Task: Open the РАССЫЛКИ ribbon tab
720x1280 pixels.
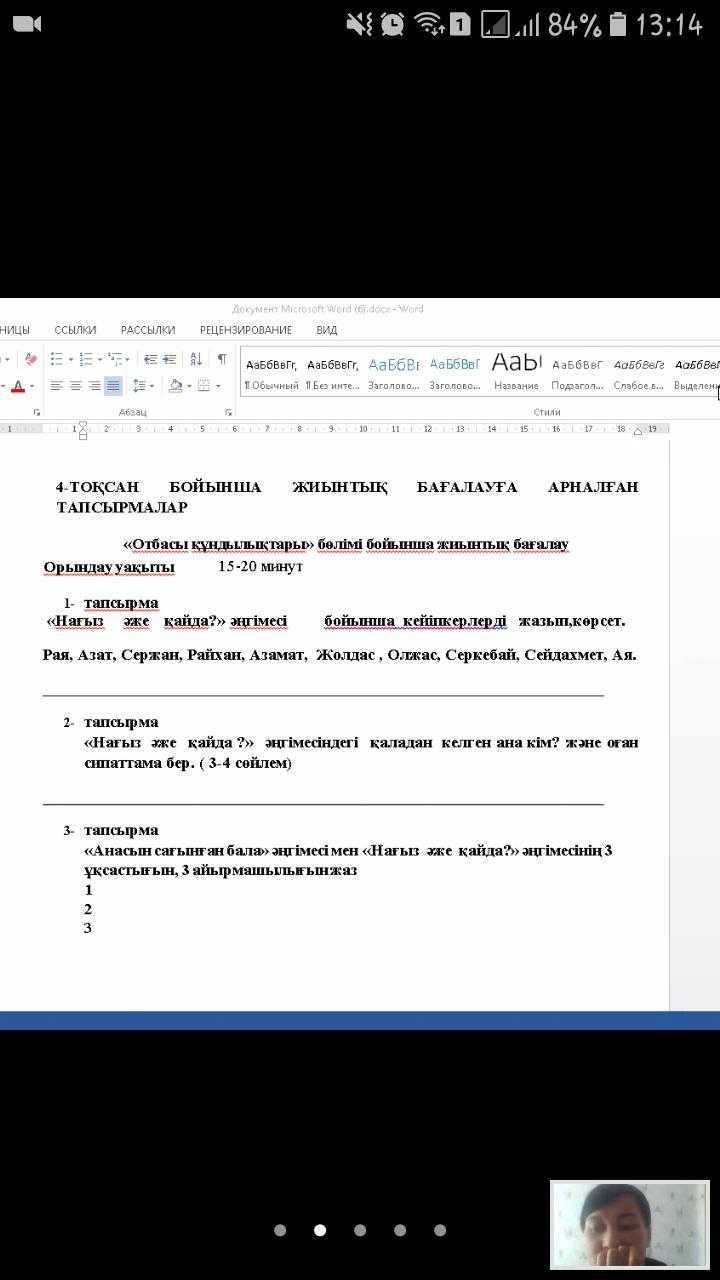Action: [x=148, y=330]
